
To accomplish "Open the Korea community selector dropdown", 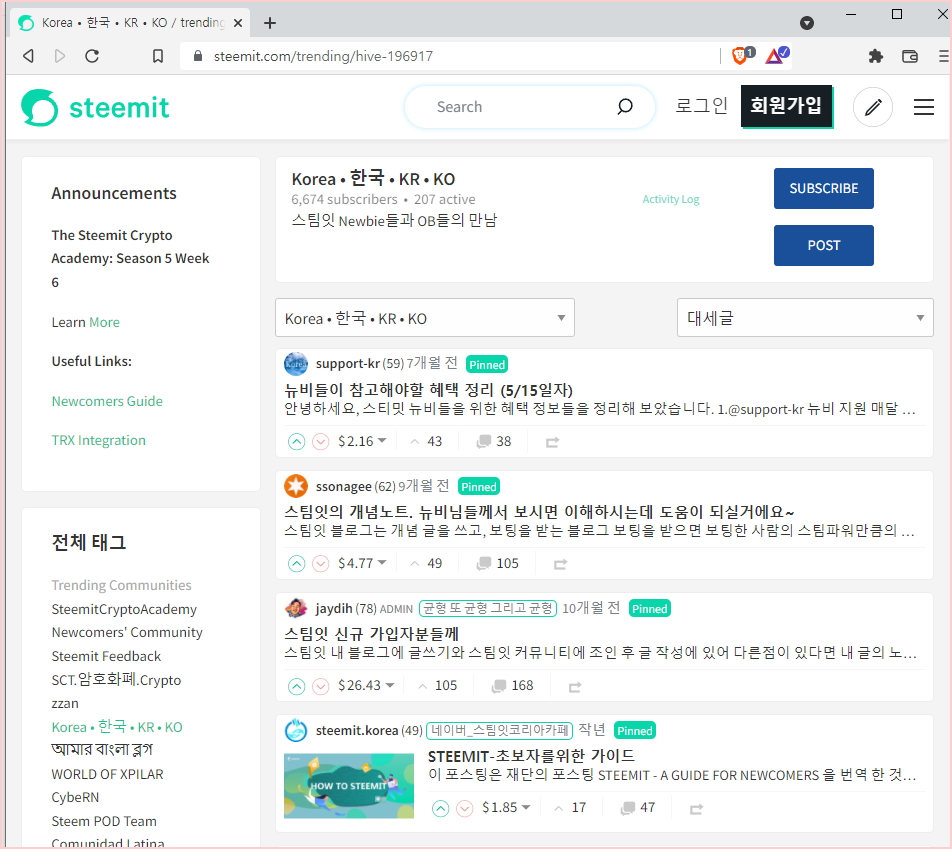I will tap(424, 318).
